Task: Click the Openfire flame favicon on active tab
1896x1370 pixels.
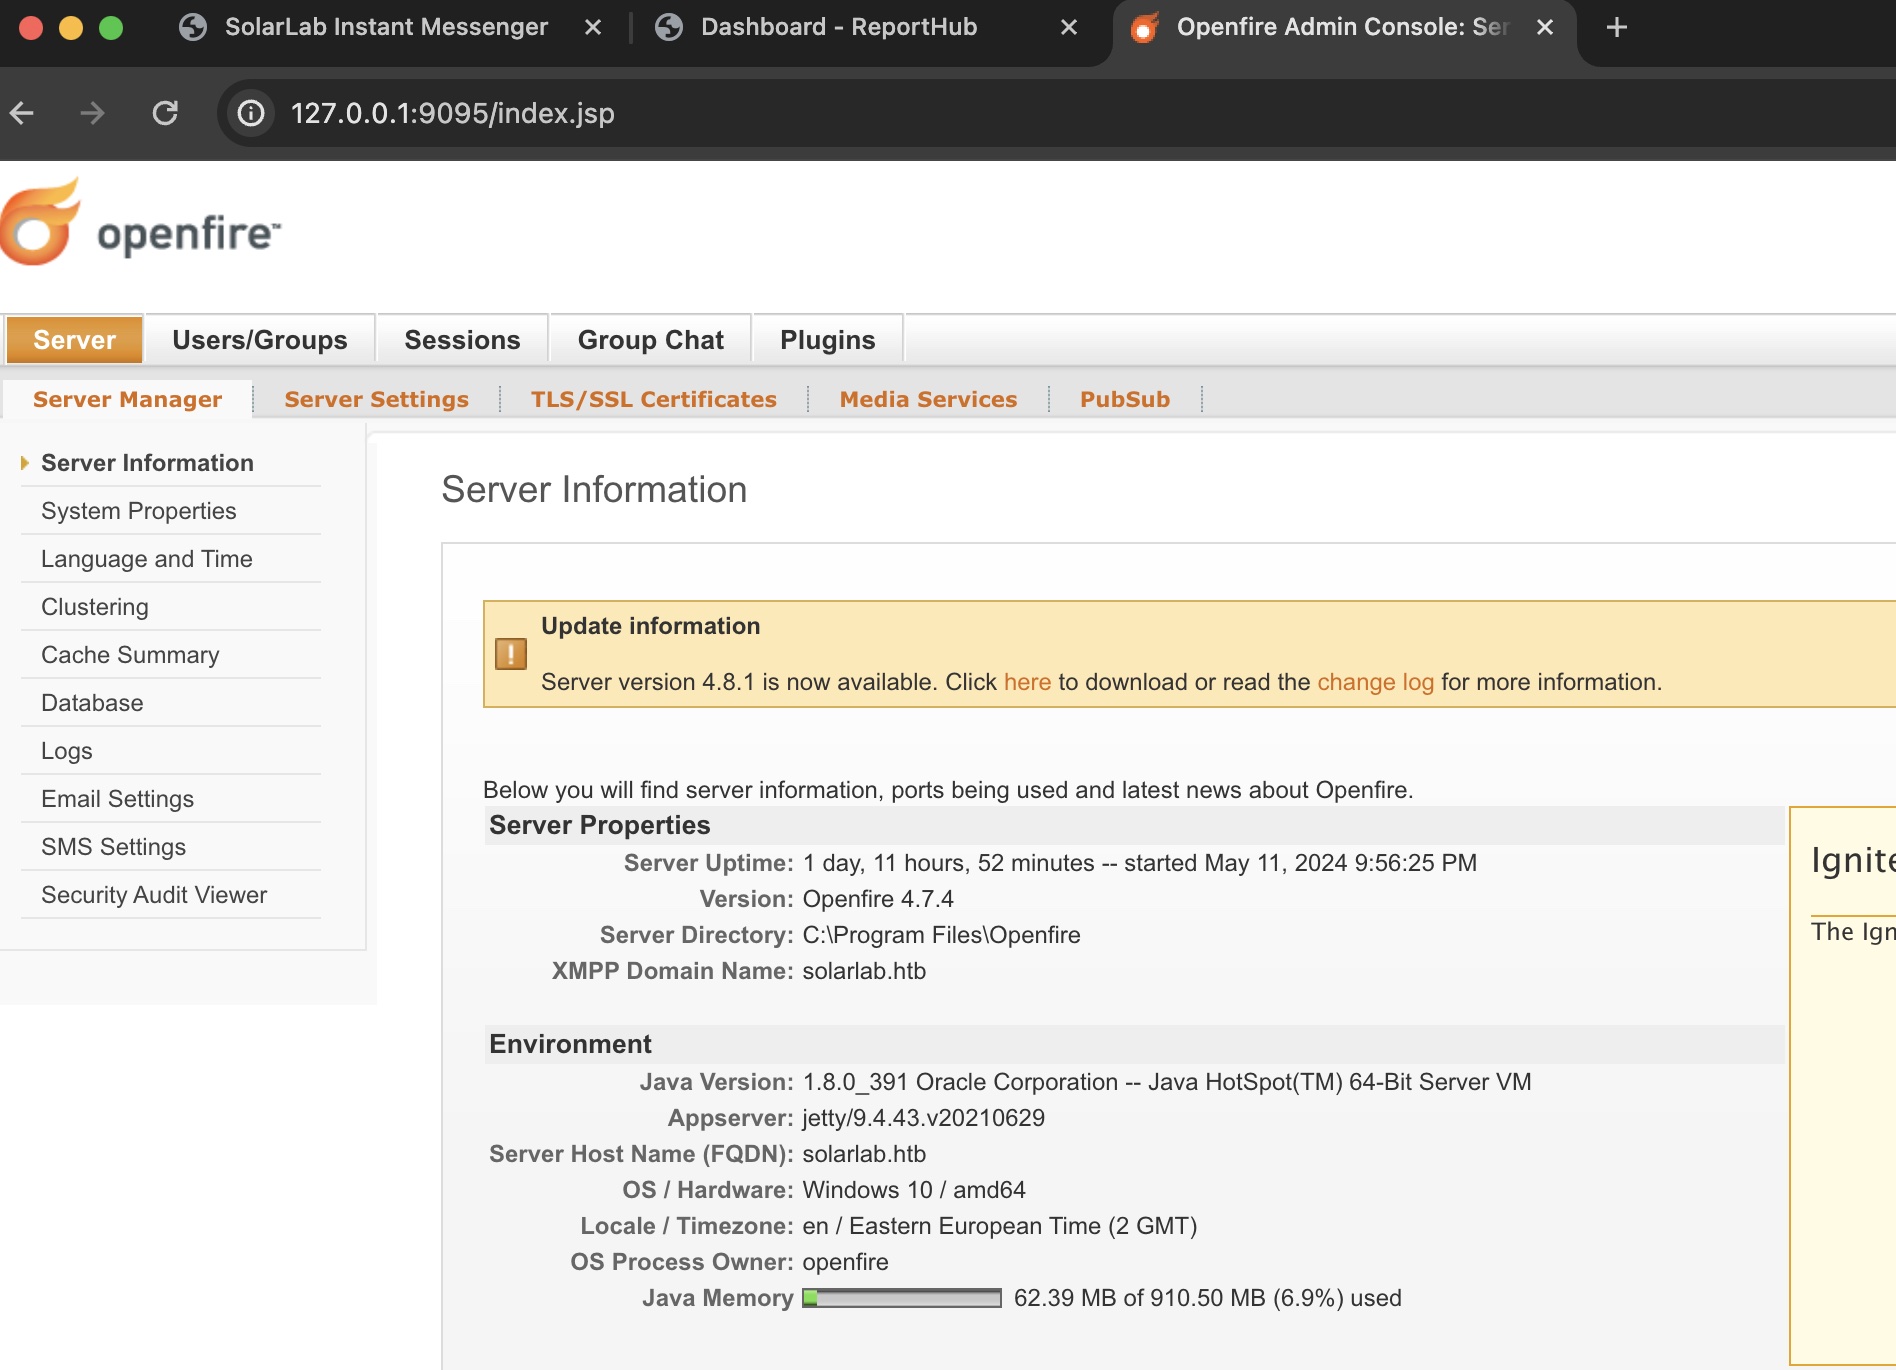Action: pyautogui.click(x=1145, y=27)
